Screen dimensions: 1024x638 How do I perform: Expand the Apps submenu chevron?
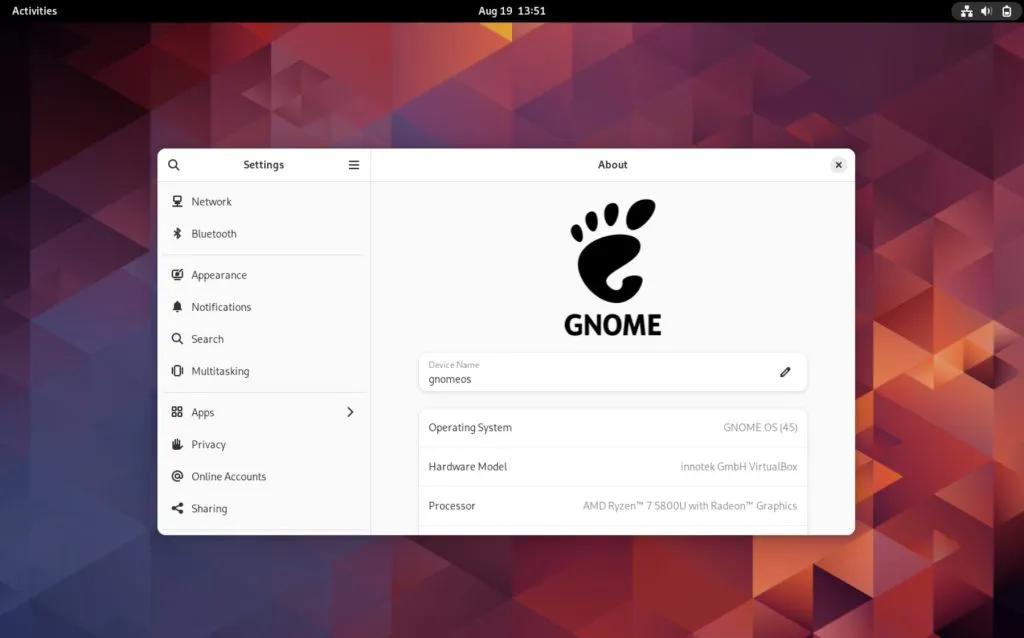[350, 412]
